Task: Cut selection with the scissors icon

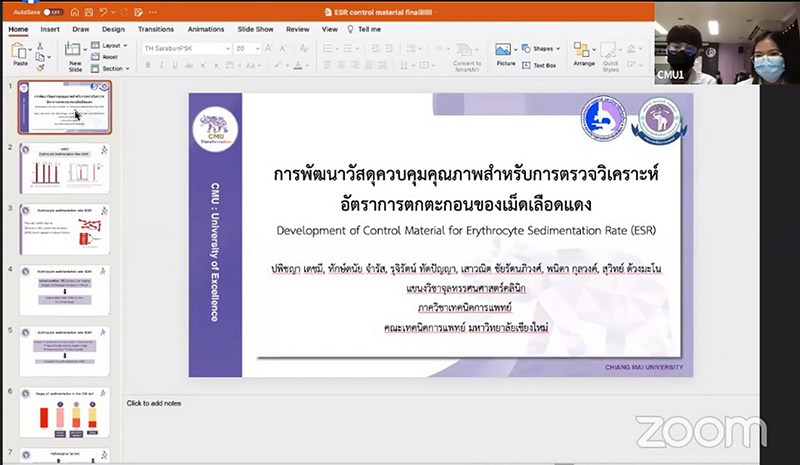Action: 40,46
